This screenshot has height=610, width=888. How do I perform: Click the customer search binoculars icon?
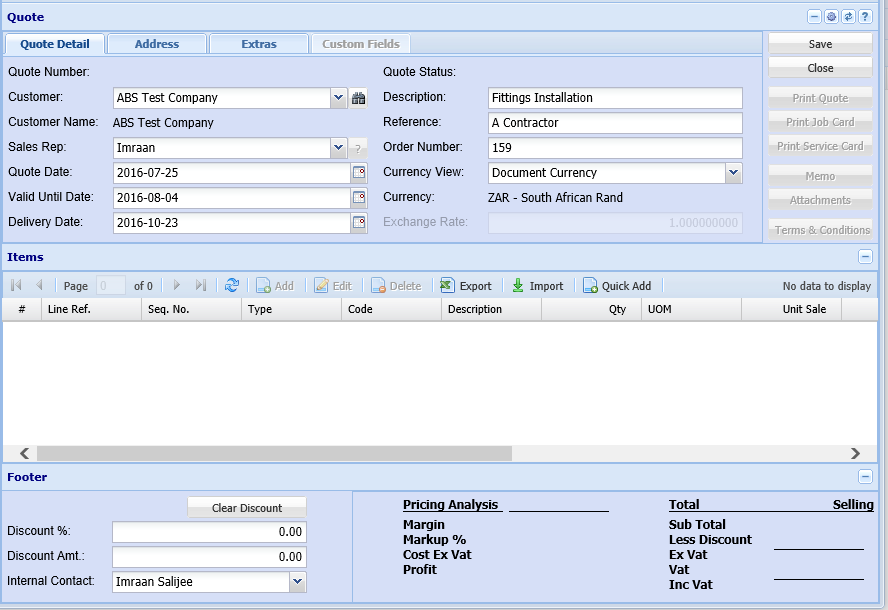point(358,98)
